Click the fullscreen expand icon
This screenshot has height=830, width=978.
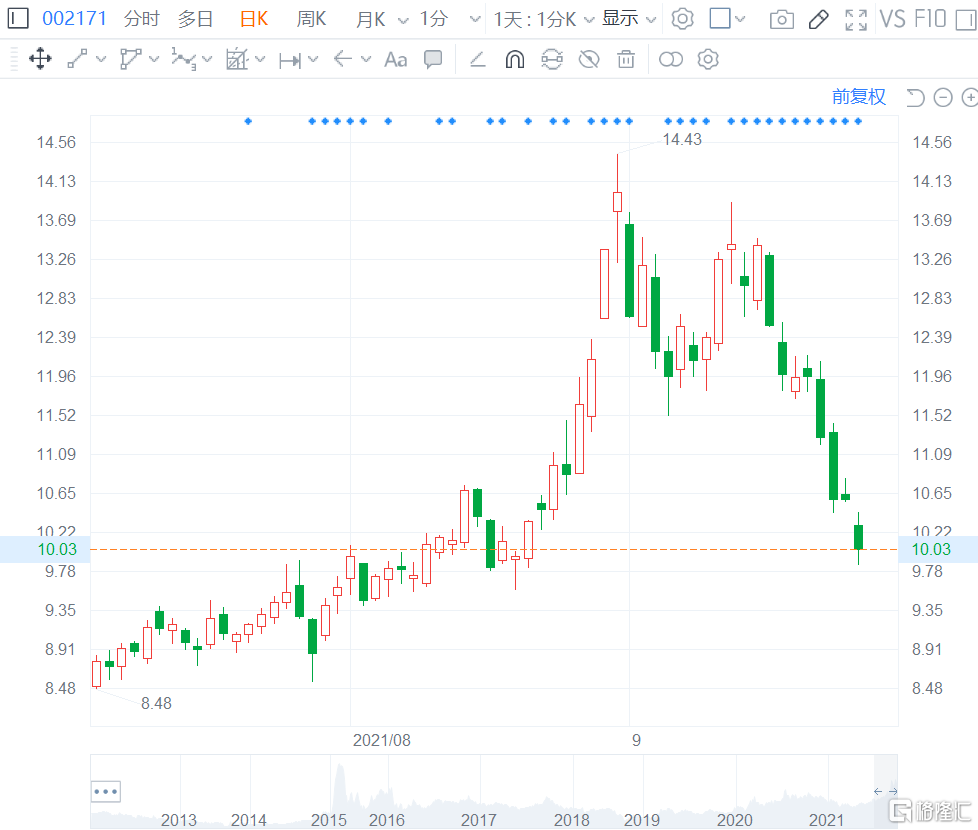(856, 19)
